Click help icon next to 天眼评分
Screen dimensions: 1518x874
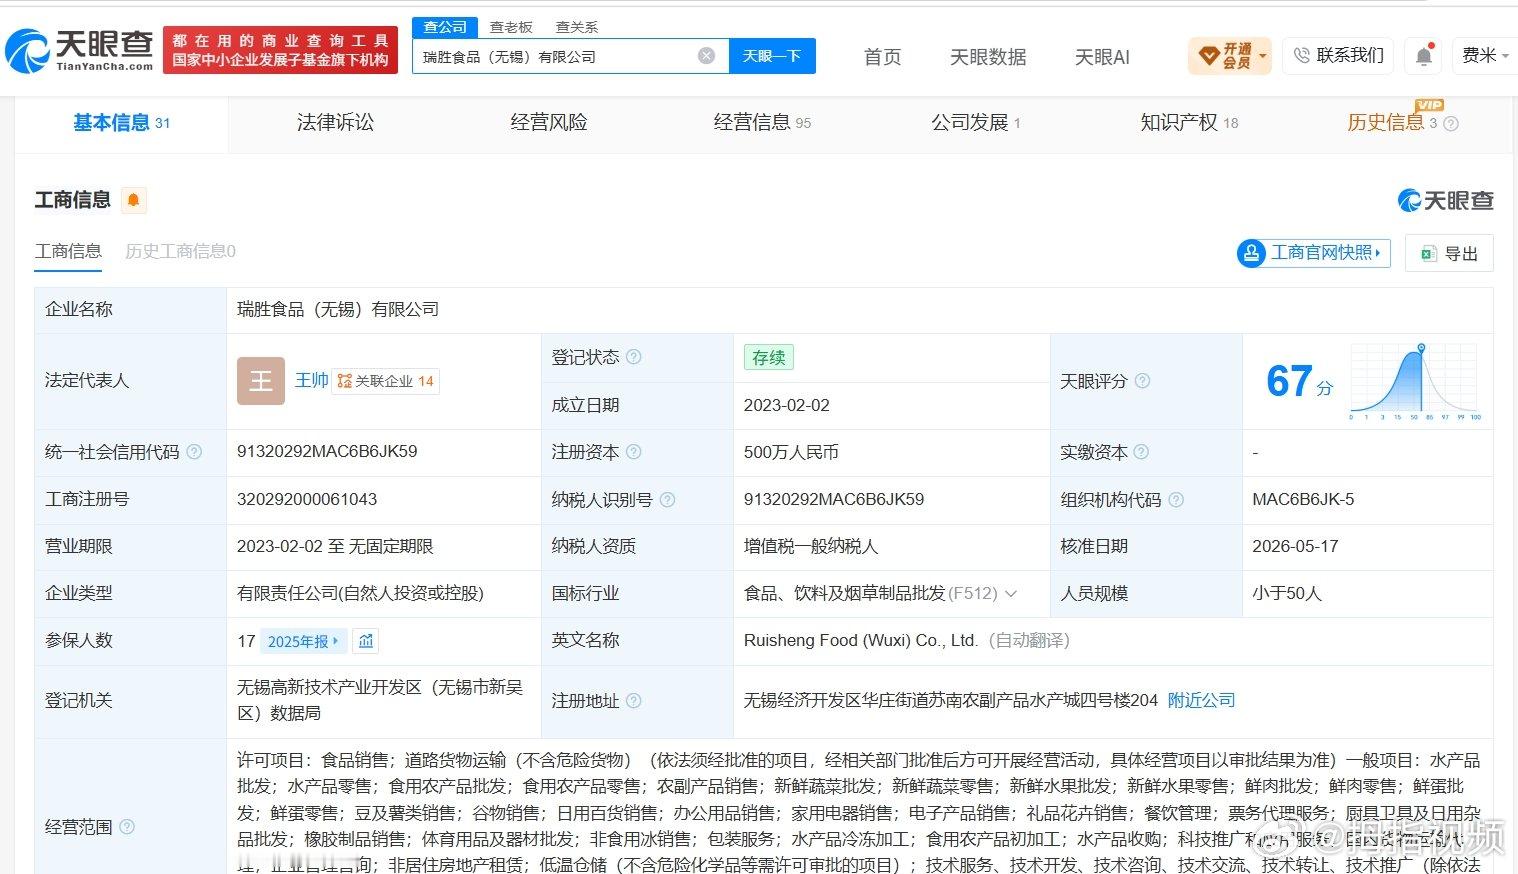point(1142,381)
